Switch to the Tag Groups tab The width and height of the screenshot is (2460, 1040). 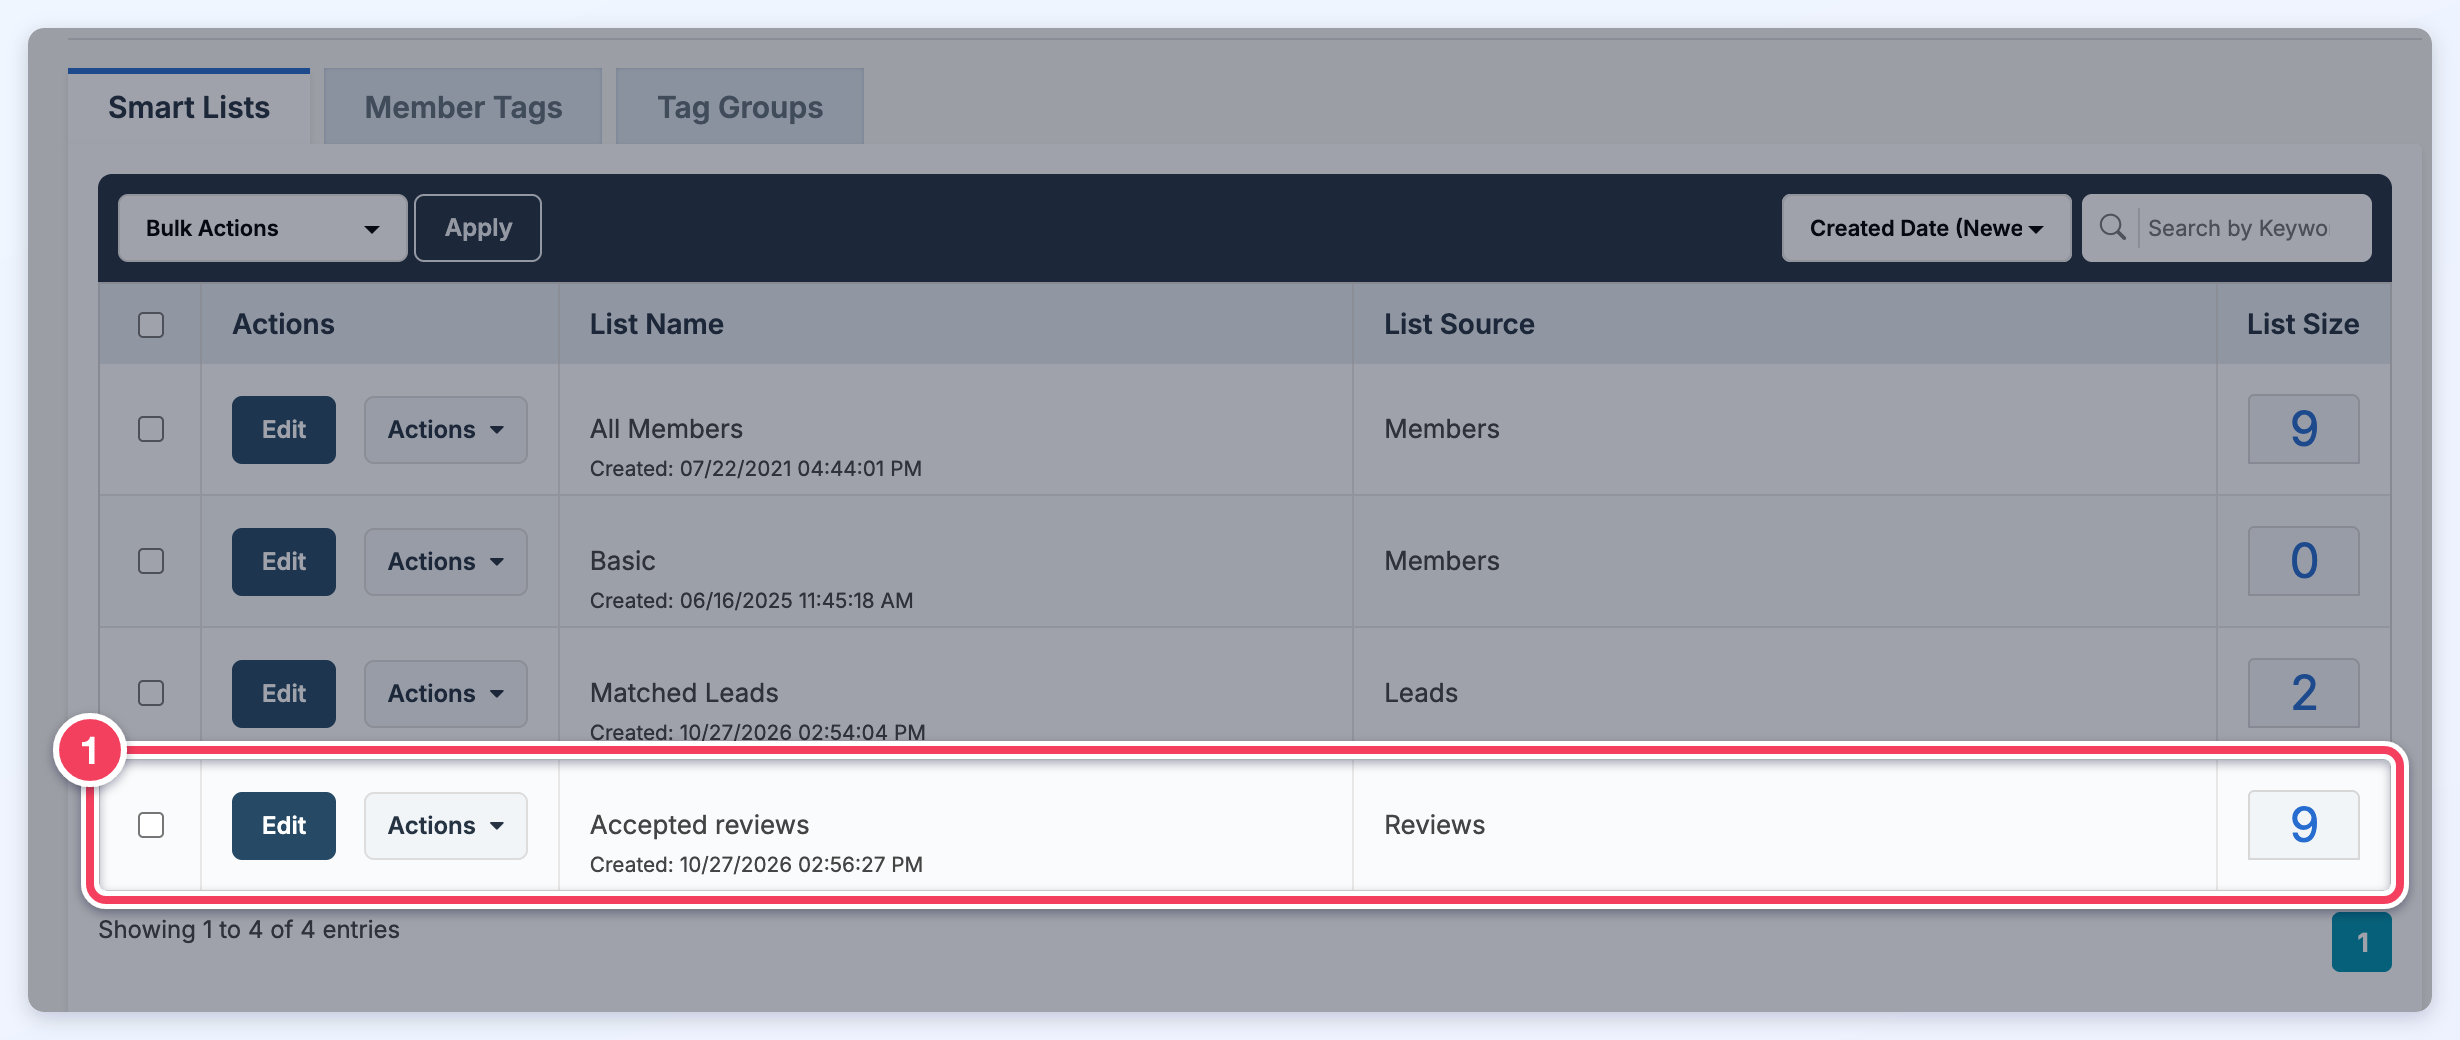pyautogui.click(x=740, y=107)
